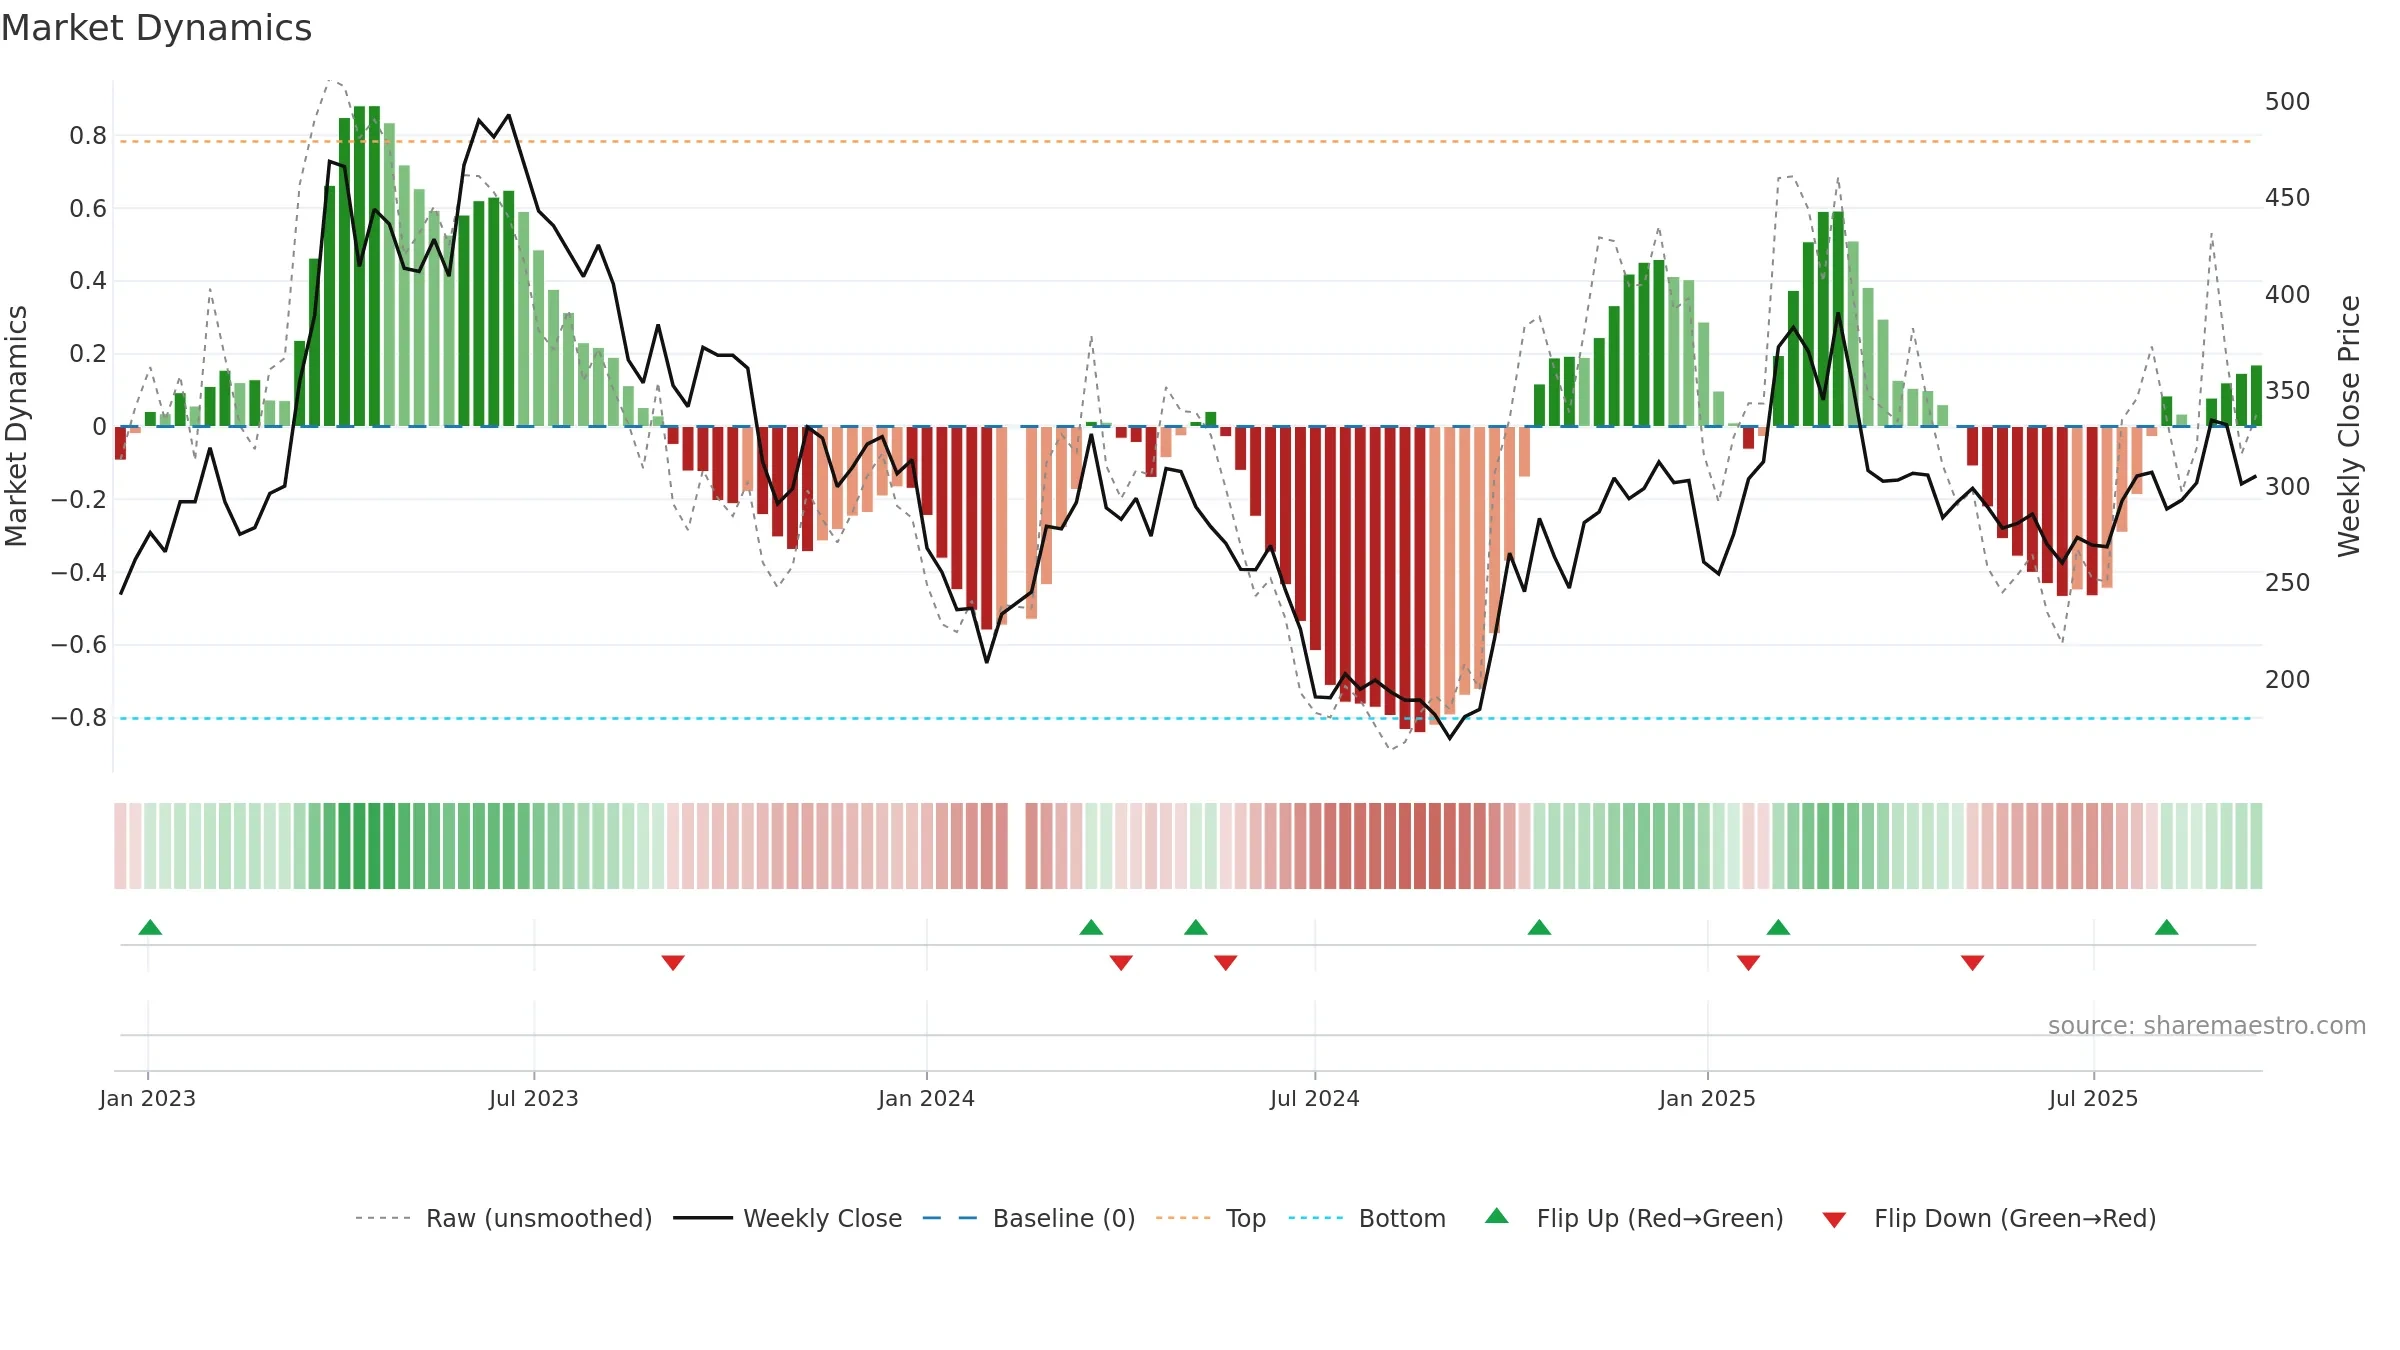Toggle the Weekly Close legend entry
2400x1350 pixels.
788,1218
